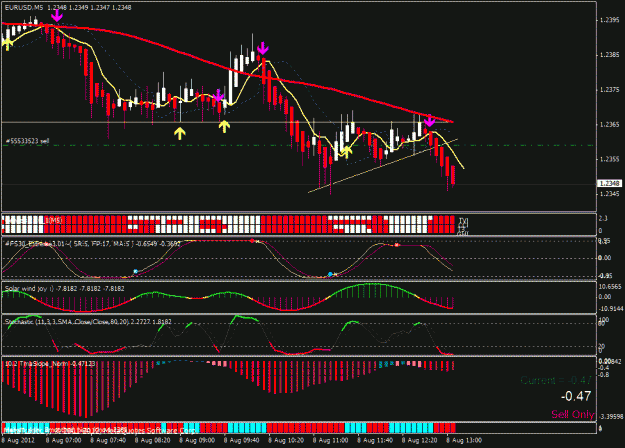Click the 8 Aug 11:40 time label

375,440
